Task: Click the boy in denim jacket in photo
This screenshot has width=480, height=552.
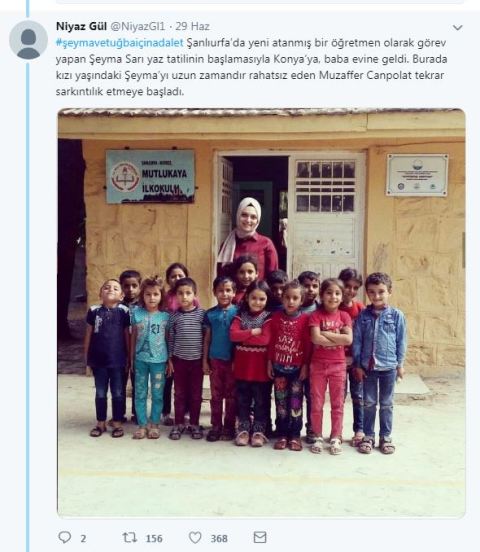Action: tap(380, 363)
